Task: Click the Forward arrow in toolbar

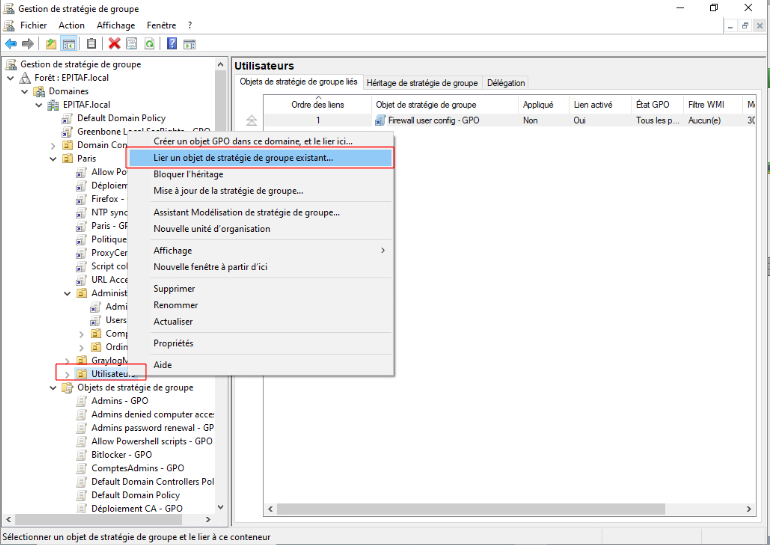Action: pyautogui.click(x=28, y=44)
